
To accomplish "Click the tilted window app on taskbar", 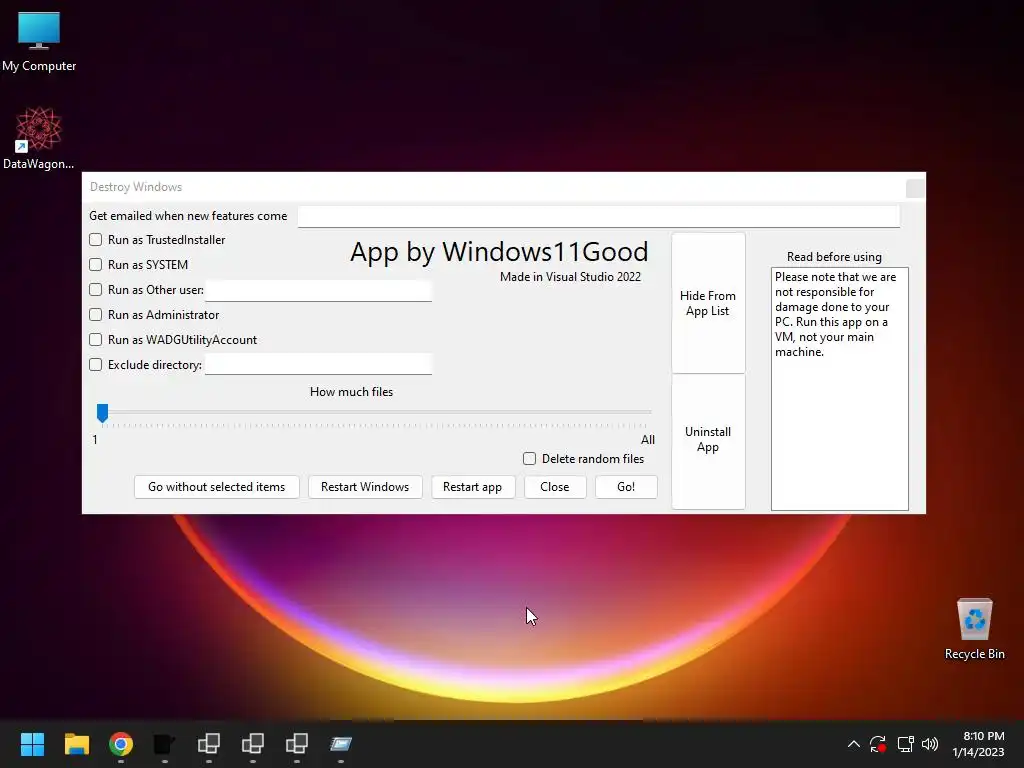I will coord(341,744).
